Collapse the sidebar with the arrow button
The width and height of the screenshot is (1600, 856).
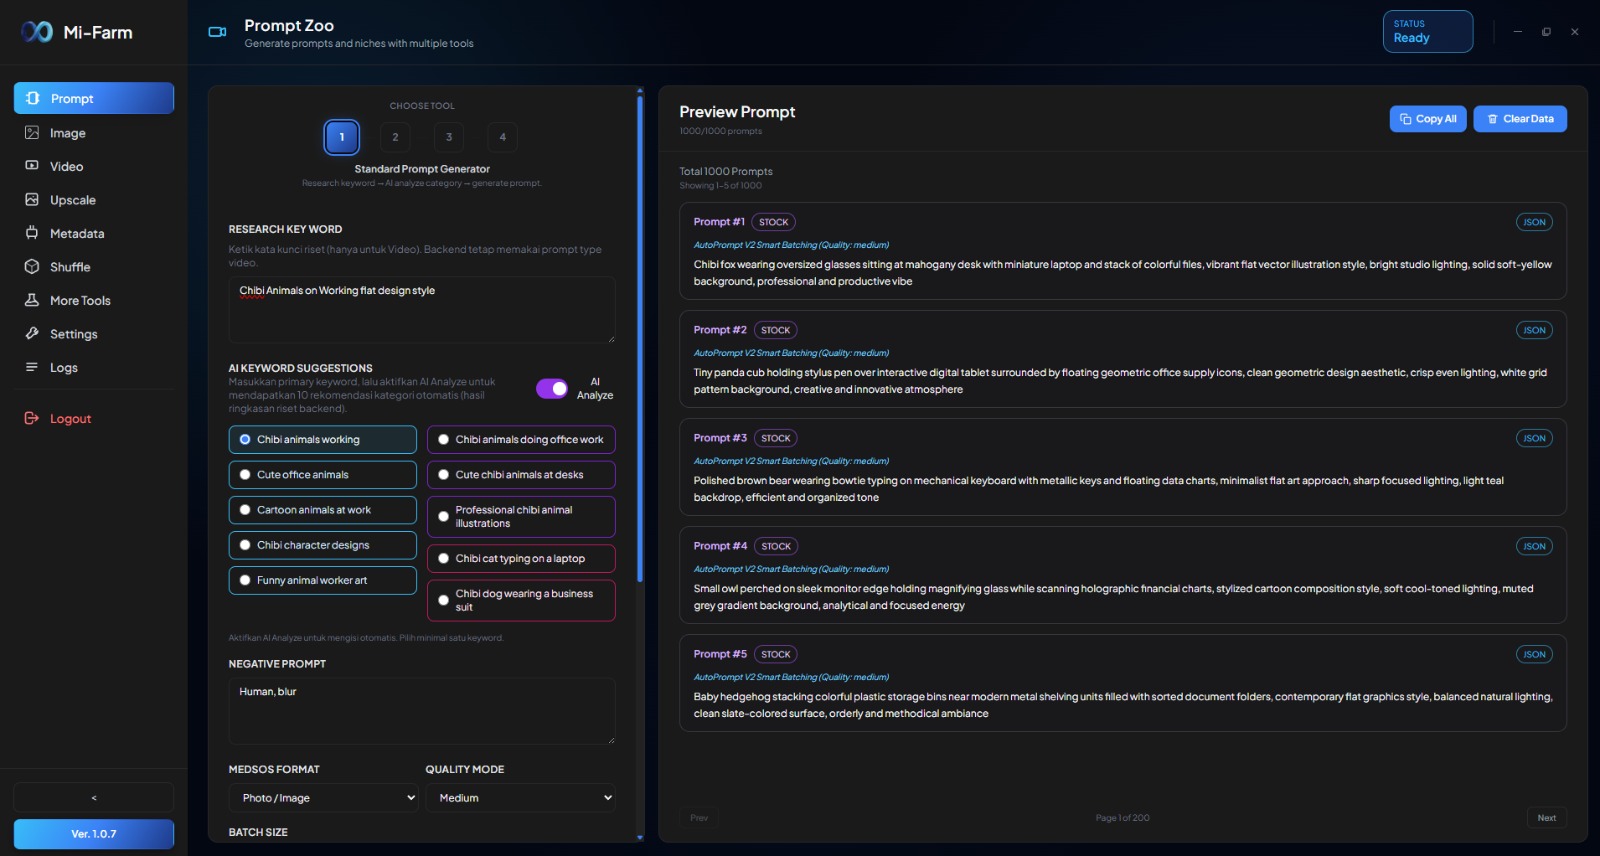tap(94, 798)
